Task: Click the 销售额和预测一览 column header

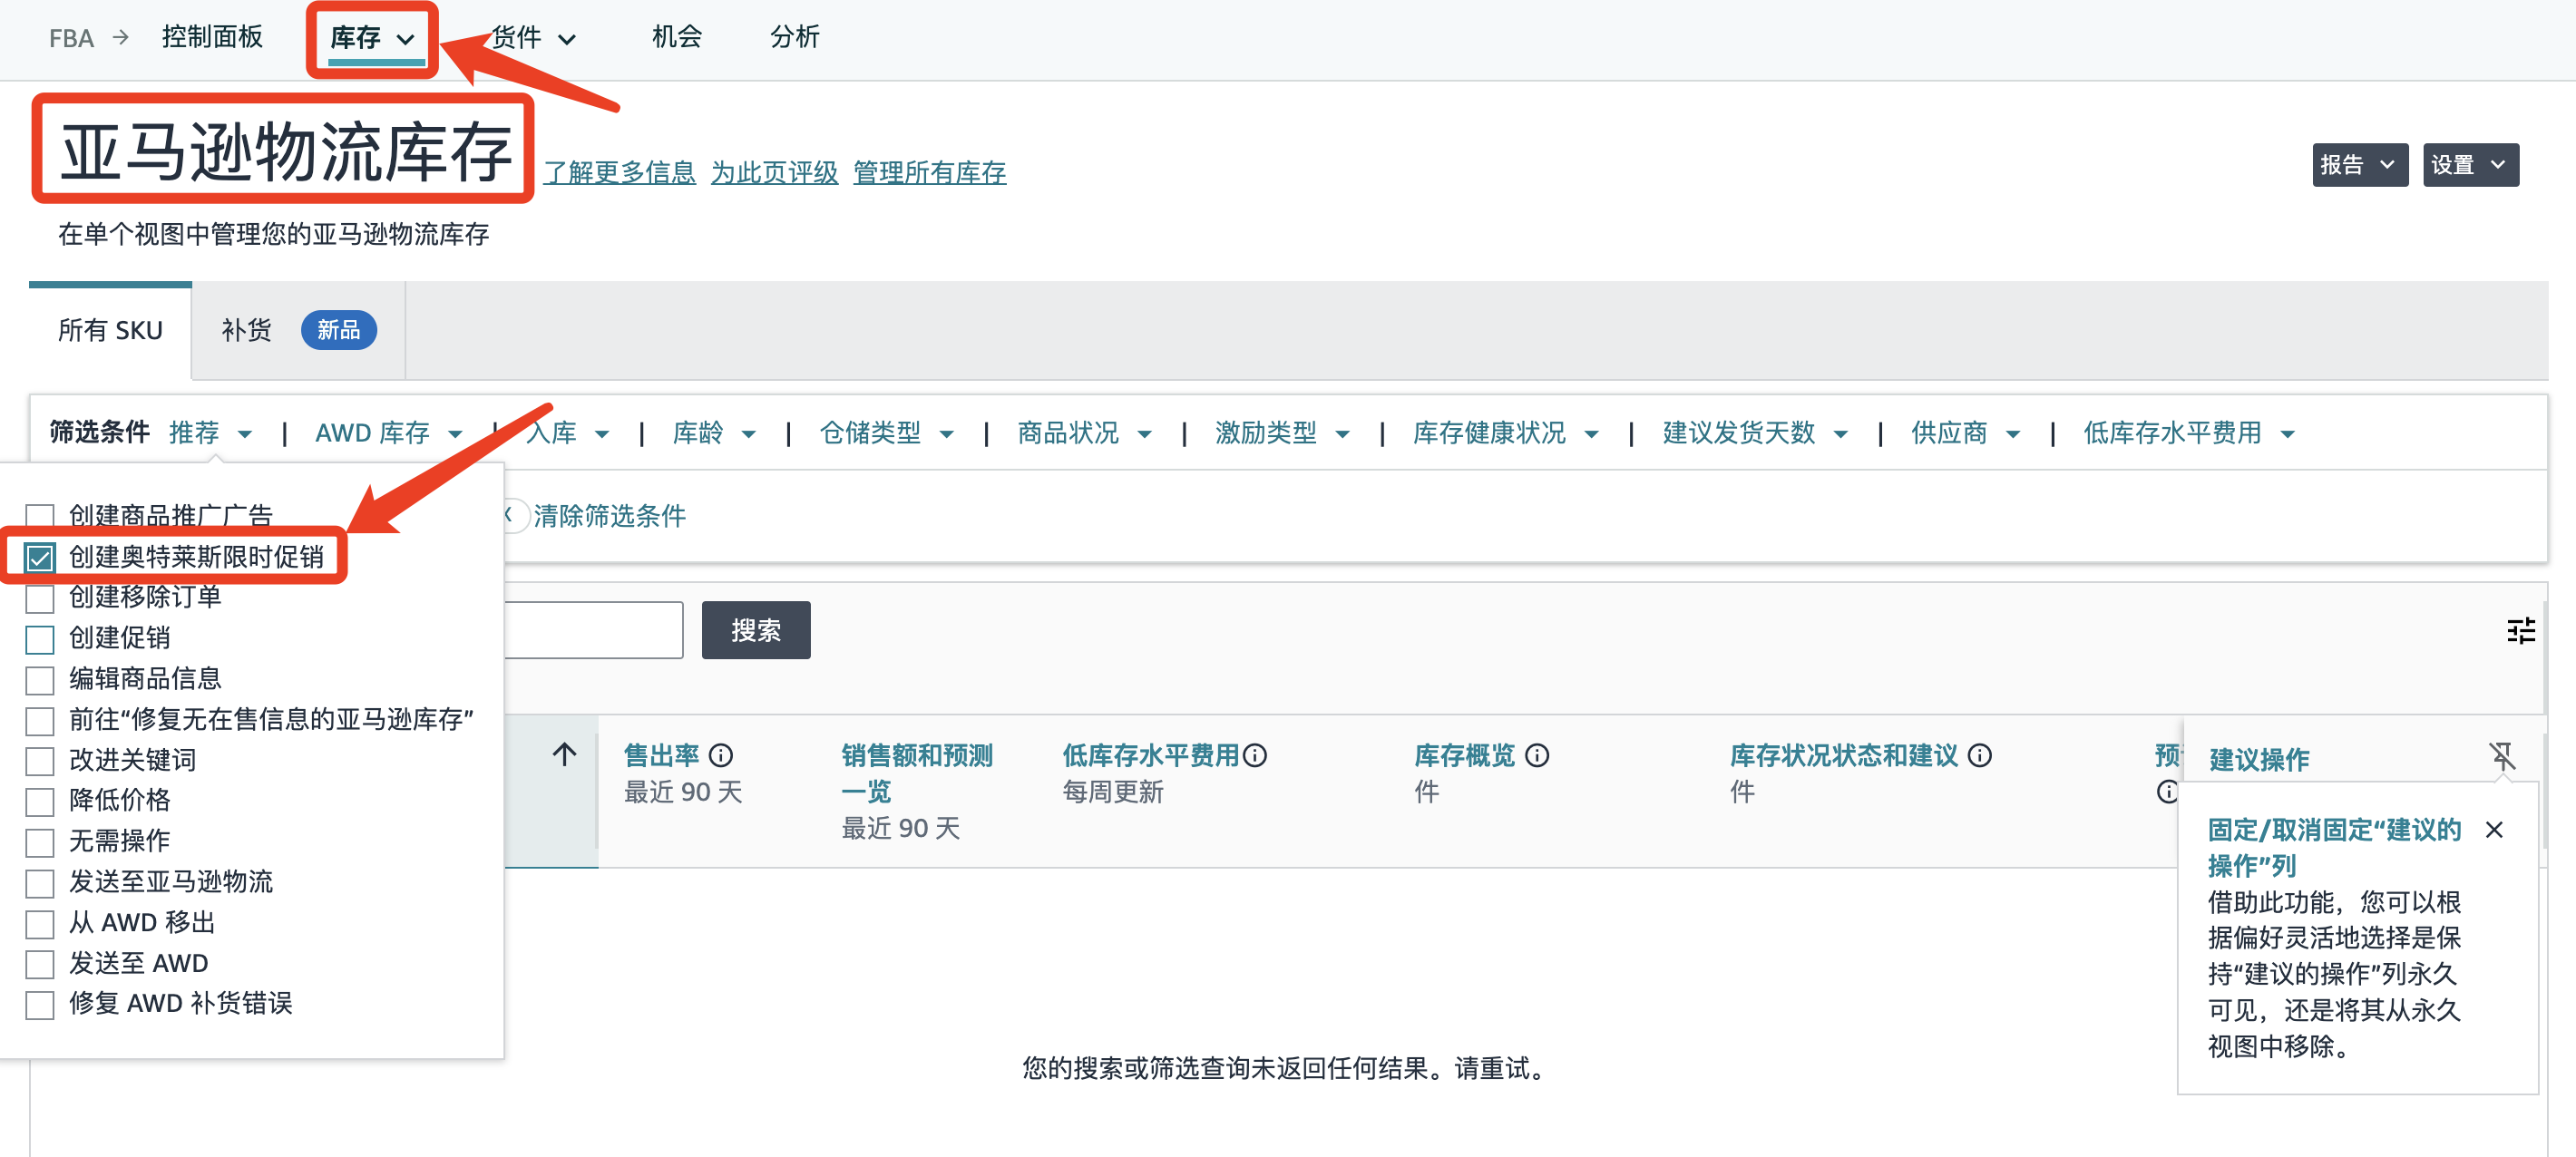Action: click(x=916, y=773)
